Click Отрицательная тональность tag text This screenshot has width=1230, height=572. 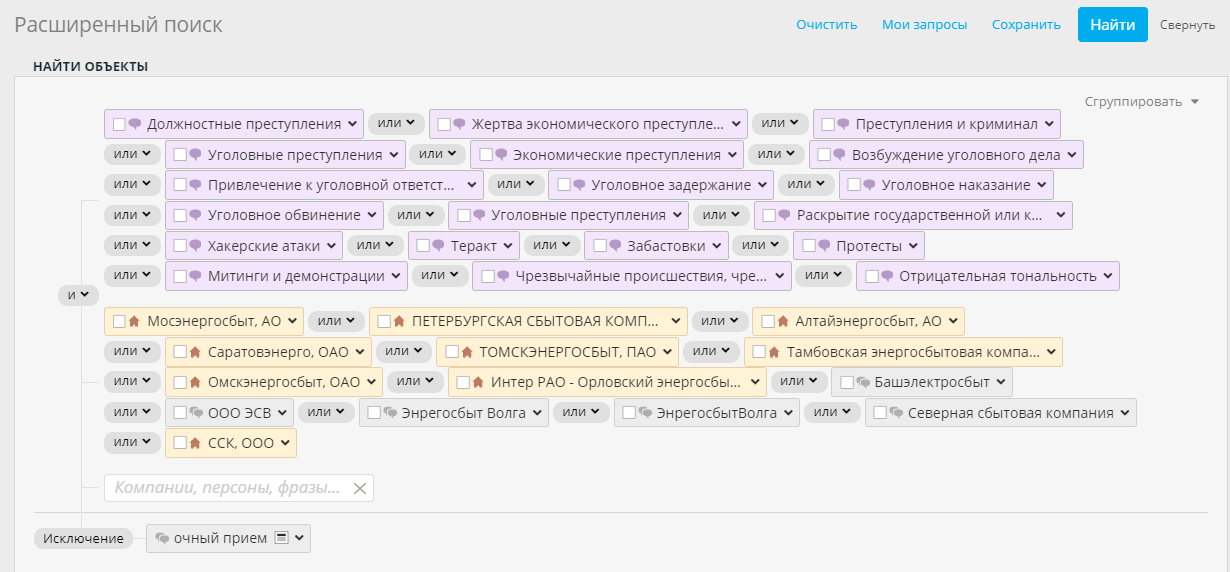(998, 276)
